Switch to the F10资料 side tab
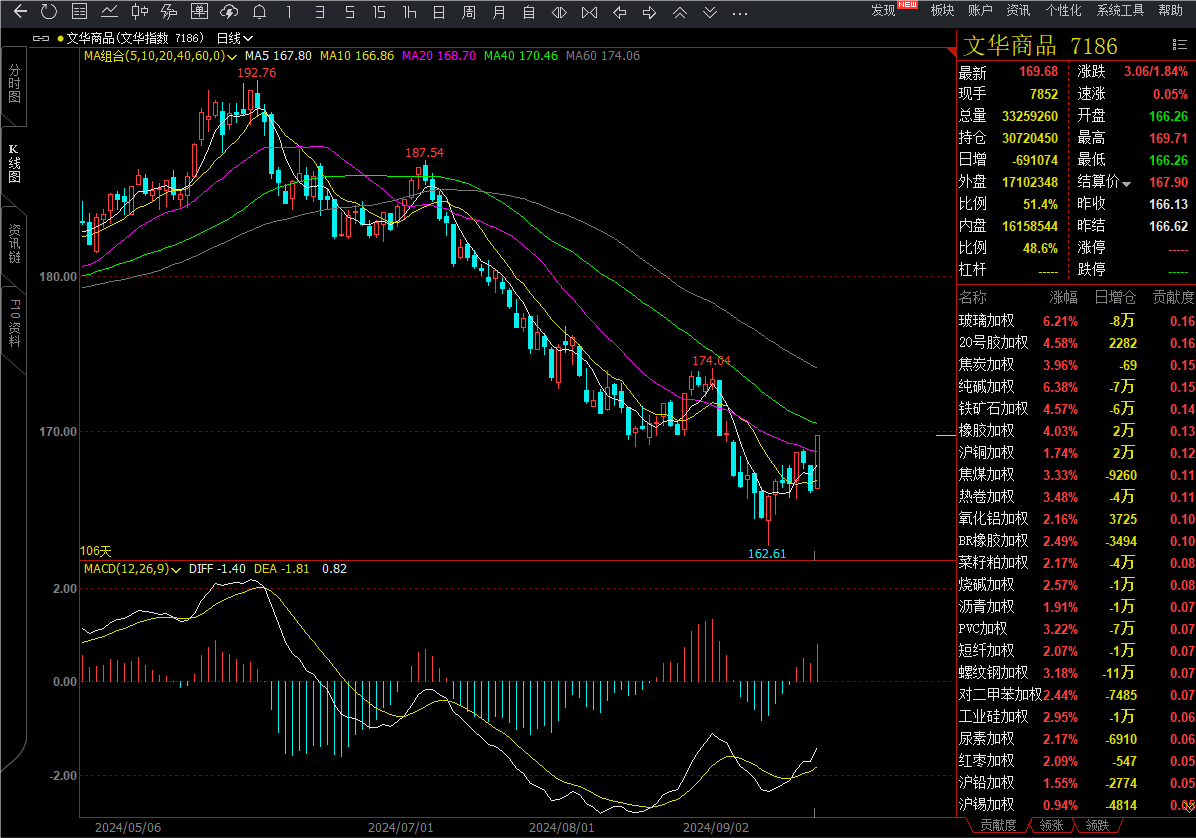 [14, 323]
